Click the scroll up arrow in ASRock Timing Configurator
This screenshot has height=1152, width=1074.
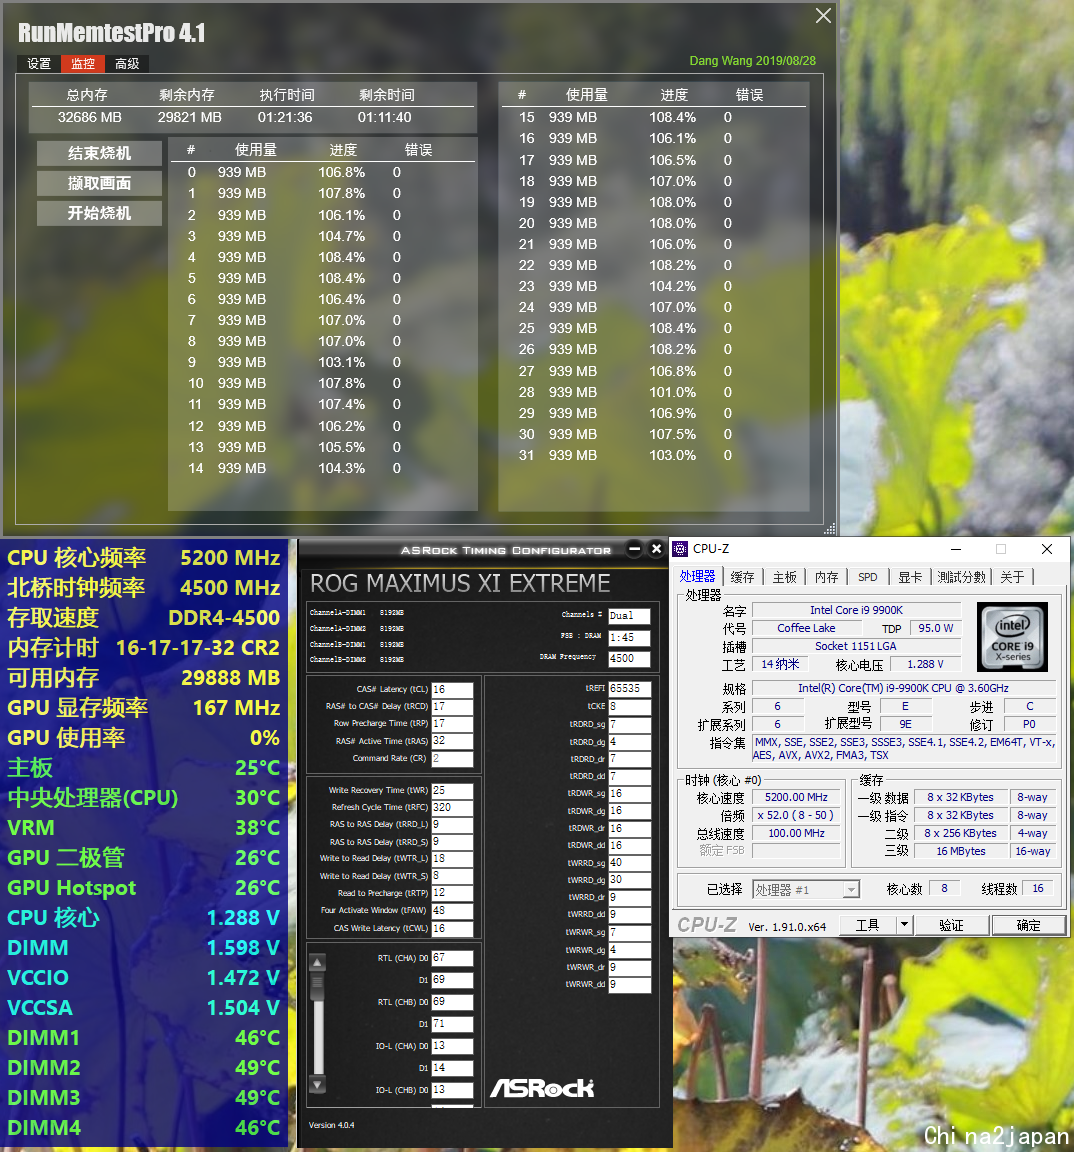click(x=317, y=962)
